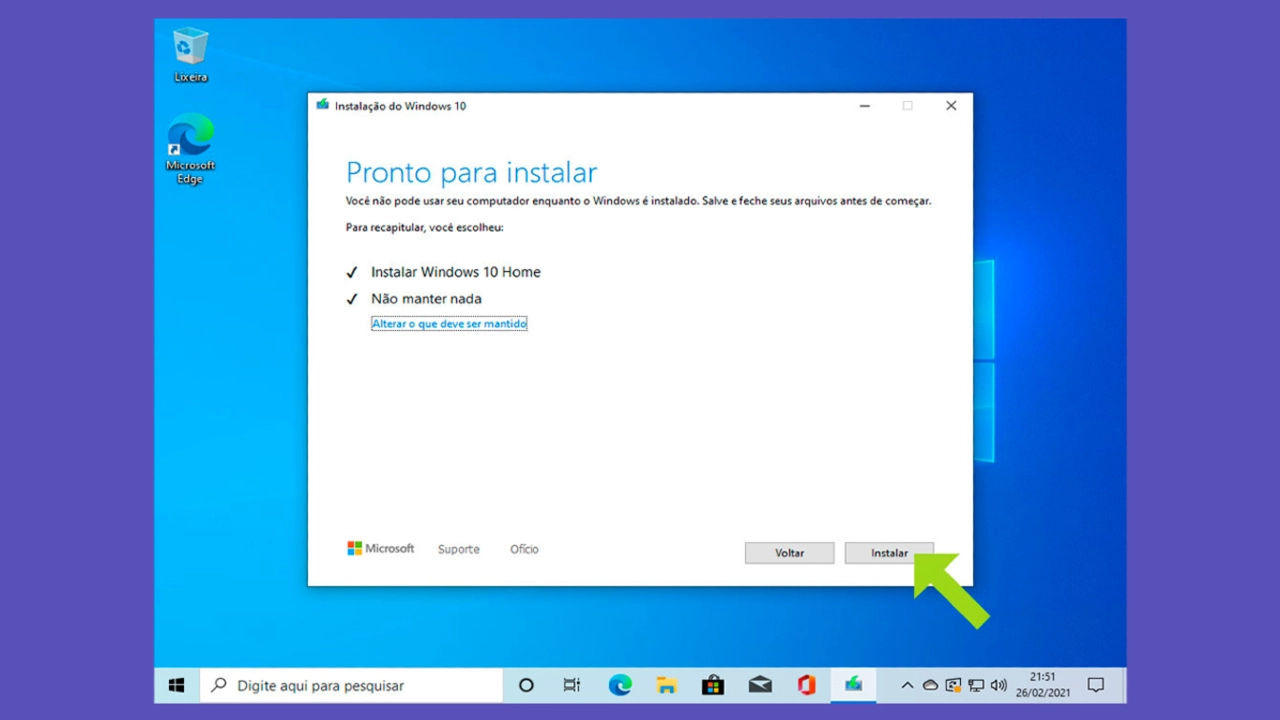Click the 'Pronto para instalar' heading
The height and width of the screenshot is (720, 1280).
[x=471, y=172]
